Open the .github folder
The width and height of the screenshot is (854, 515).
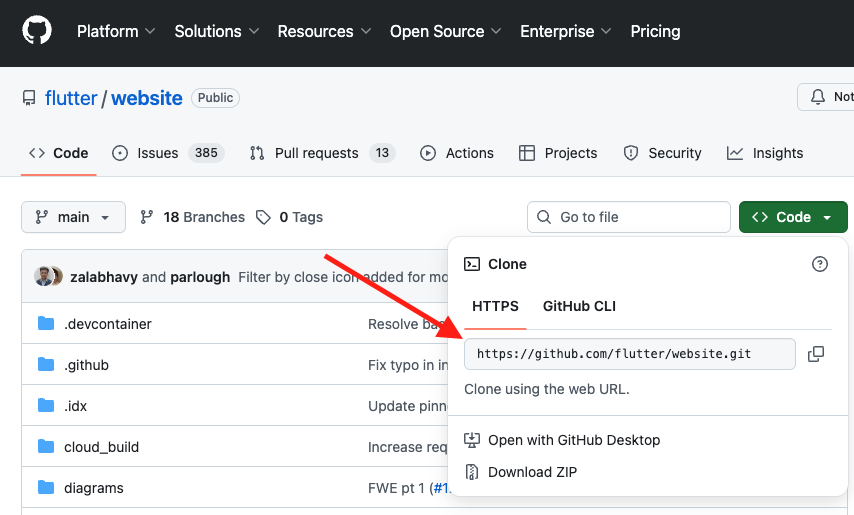point(86,365)
